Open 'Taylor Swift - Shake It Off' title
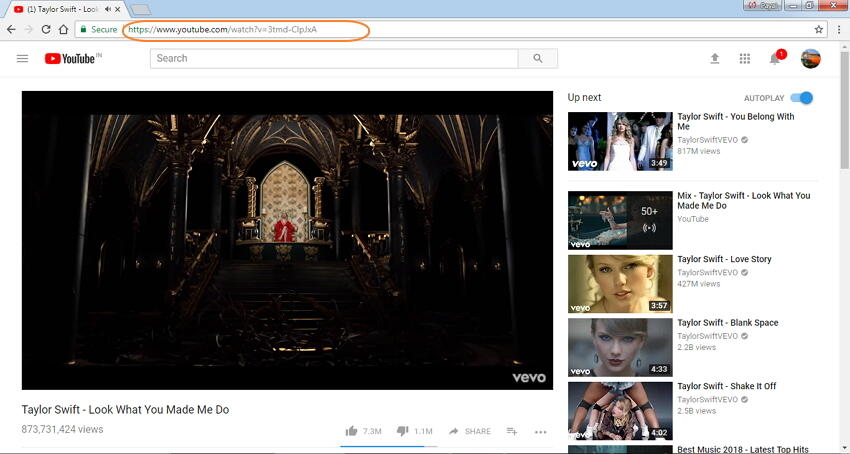This screenshot has height=454, width=850. coord(726,386)
